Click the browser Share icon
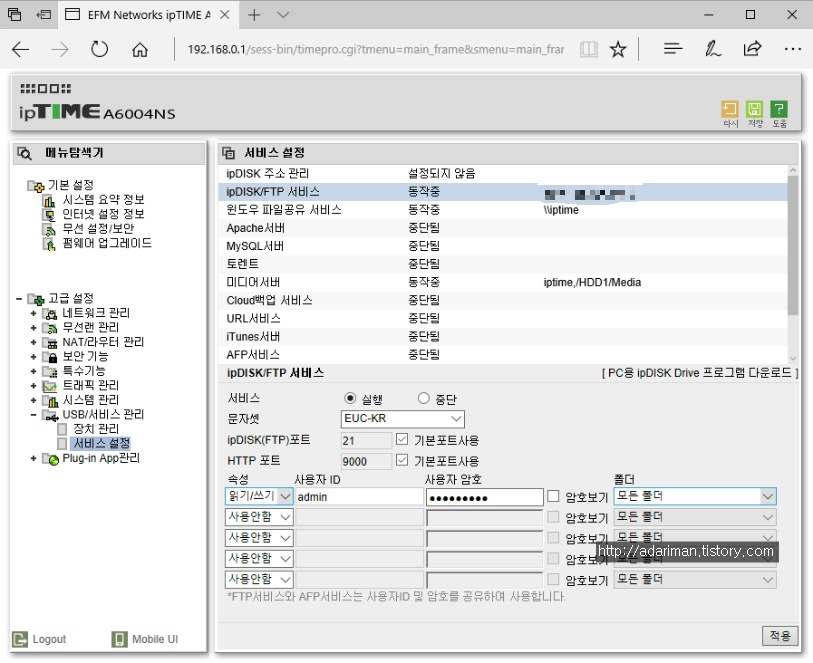813x663 pixels. 752,48
